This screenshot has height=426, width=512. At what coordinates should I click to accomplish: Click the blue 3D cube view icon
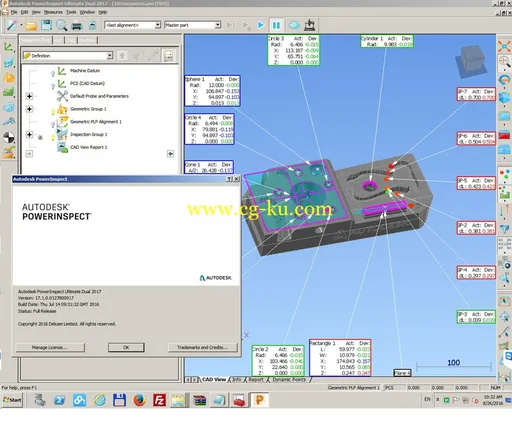504,98
